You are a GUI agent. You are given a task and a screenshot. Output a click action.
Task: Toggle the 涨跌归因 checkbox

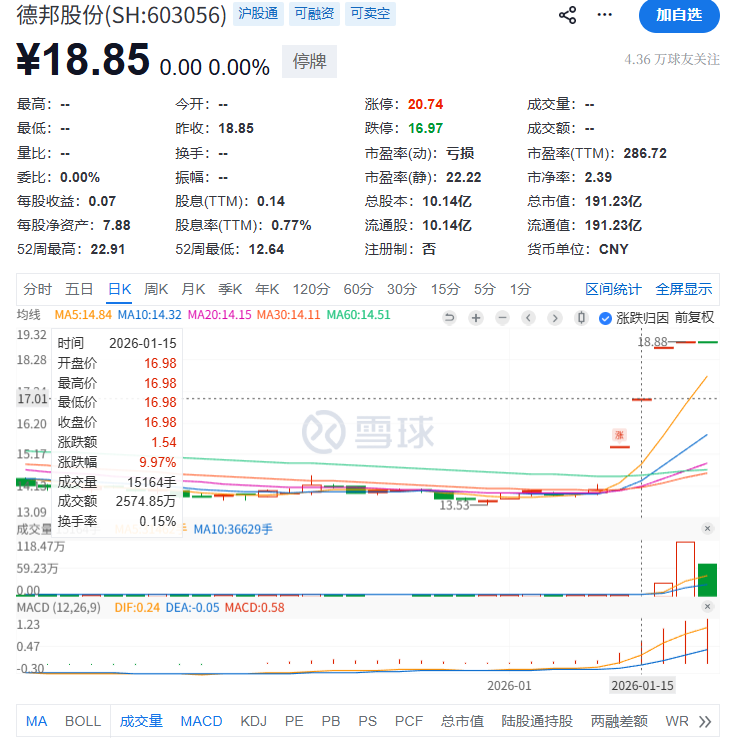click(x=605, y=318)
